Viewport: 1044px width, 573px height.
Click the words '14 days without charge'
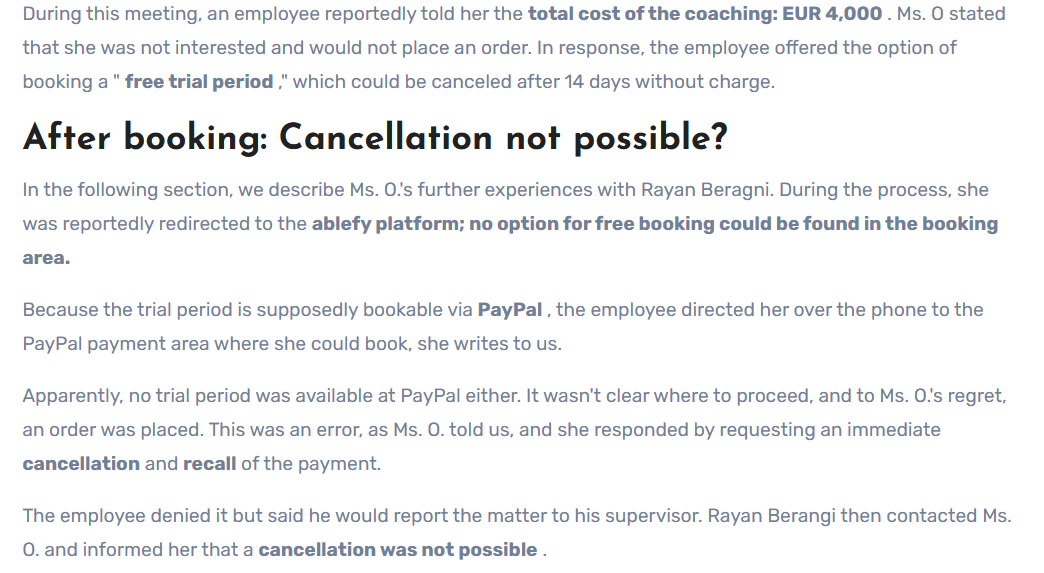pos(668,82)
